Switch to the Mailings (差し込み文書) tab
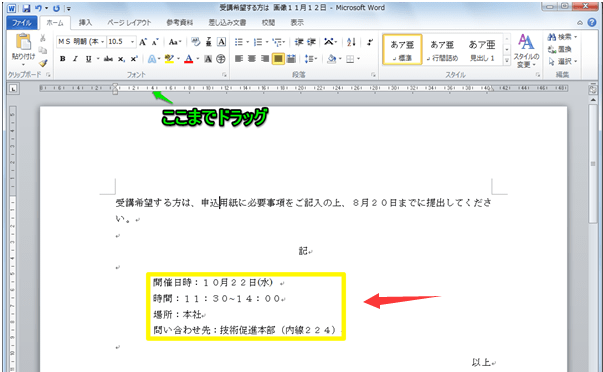Screen dimensions: 603x372 (227, 23)
